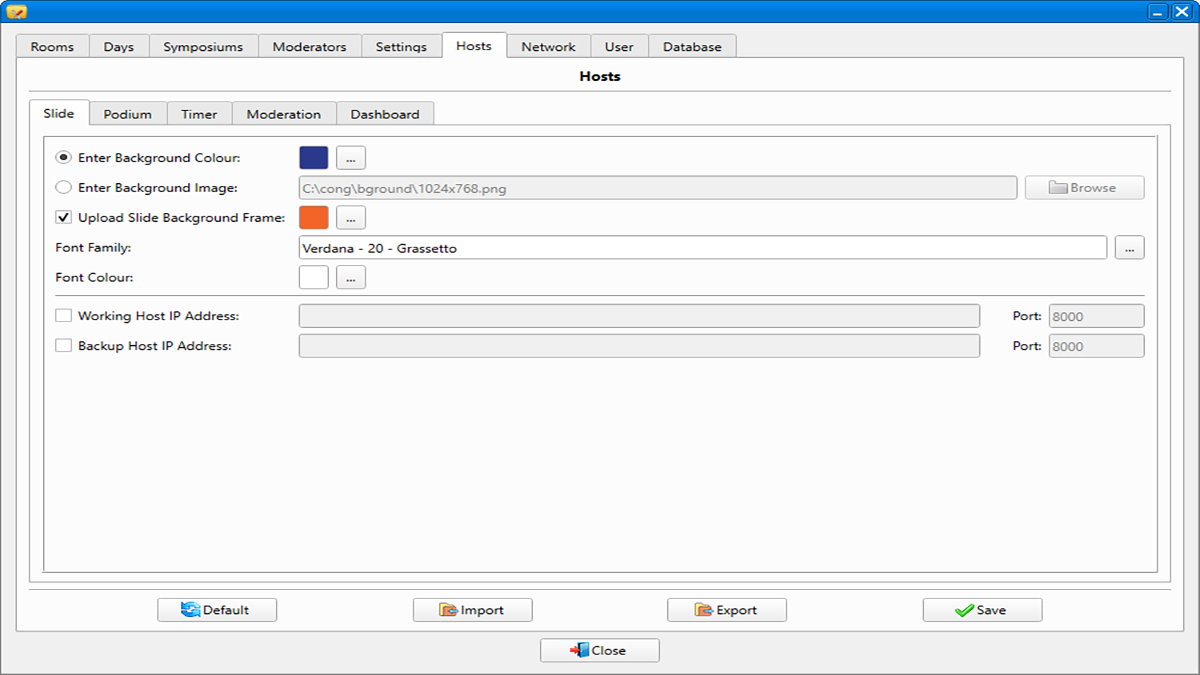The image size is (1200, 675).
Task: Click the Backup Host Port field
Action: tap(1096, 346)
